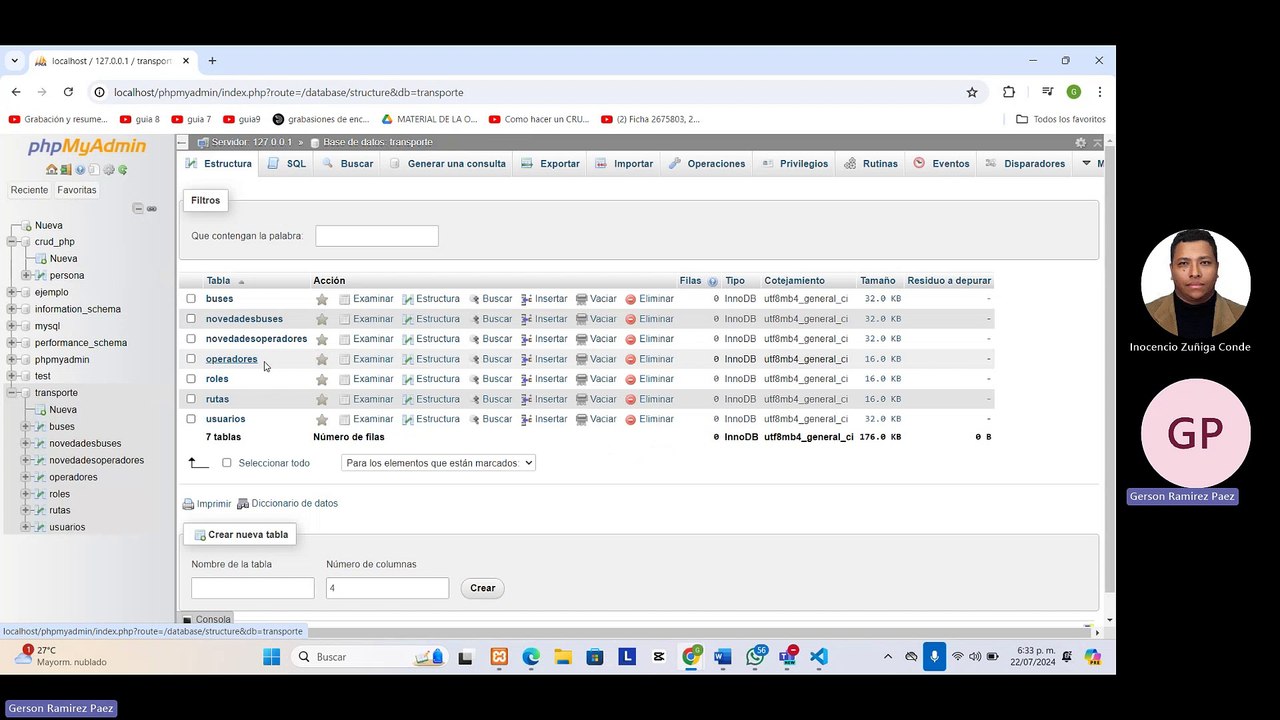Check the operadores table checkbox
Viewport: 1280px width, 720px height.
coord(191,359)
